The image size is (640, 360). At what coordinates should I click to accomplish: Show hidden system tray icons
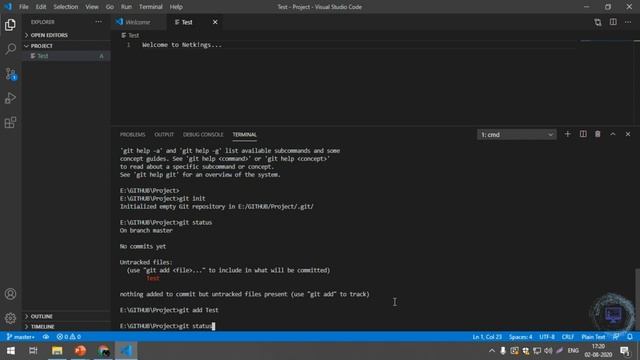coord(491,351)
